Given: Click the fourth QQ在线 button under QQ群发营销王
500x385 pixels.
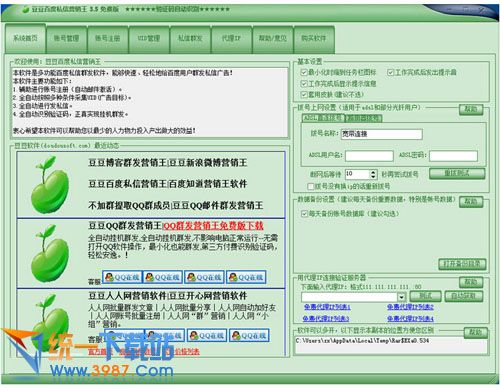Looking at the screenshot, I should click(246, 277).
